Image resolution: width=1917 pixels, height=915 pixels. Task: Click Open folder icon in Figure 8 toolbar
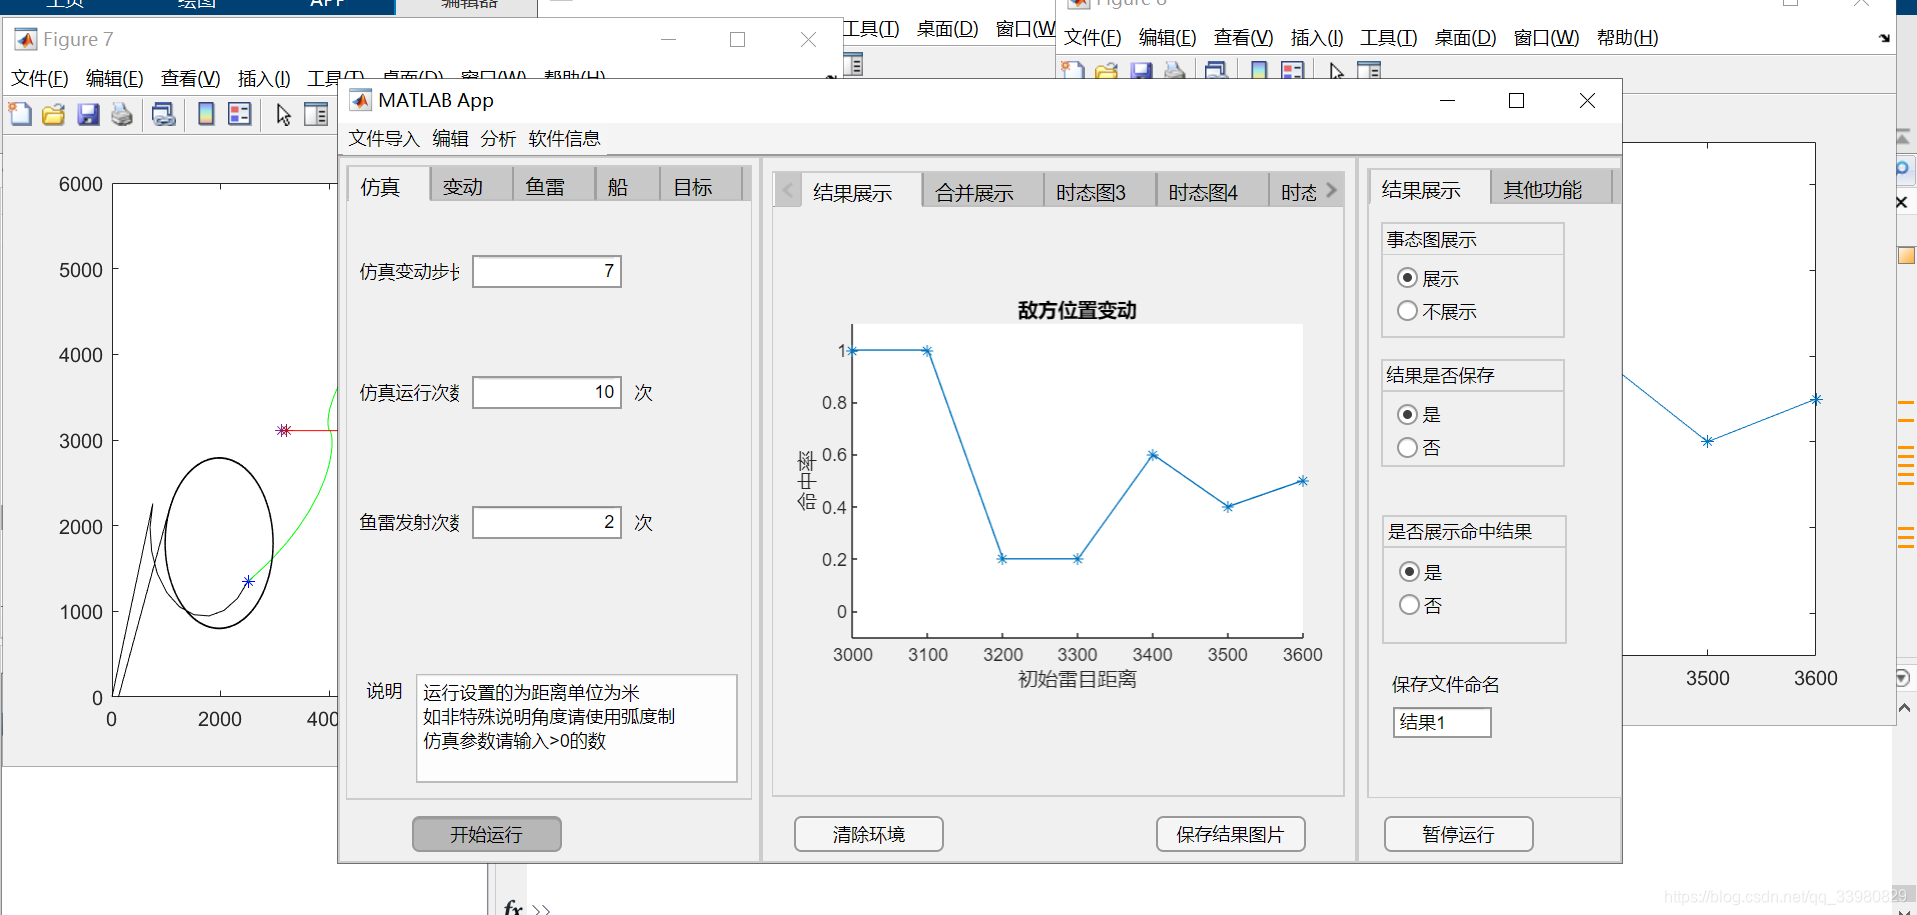(x=1107, y=71)
